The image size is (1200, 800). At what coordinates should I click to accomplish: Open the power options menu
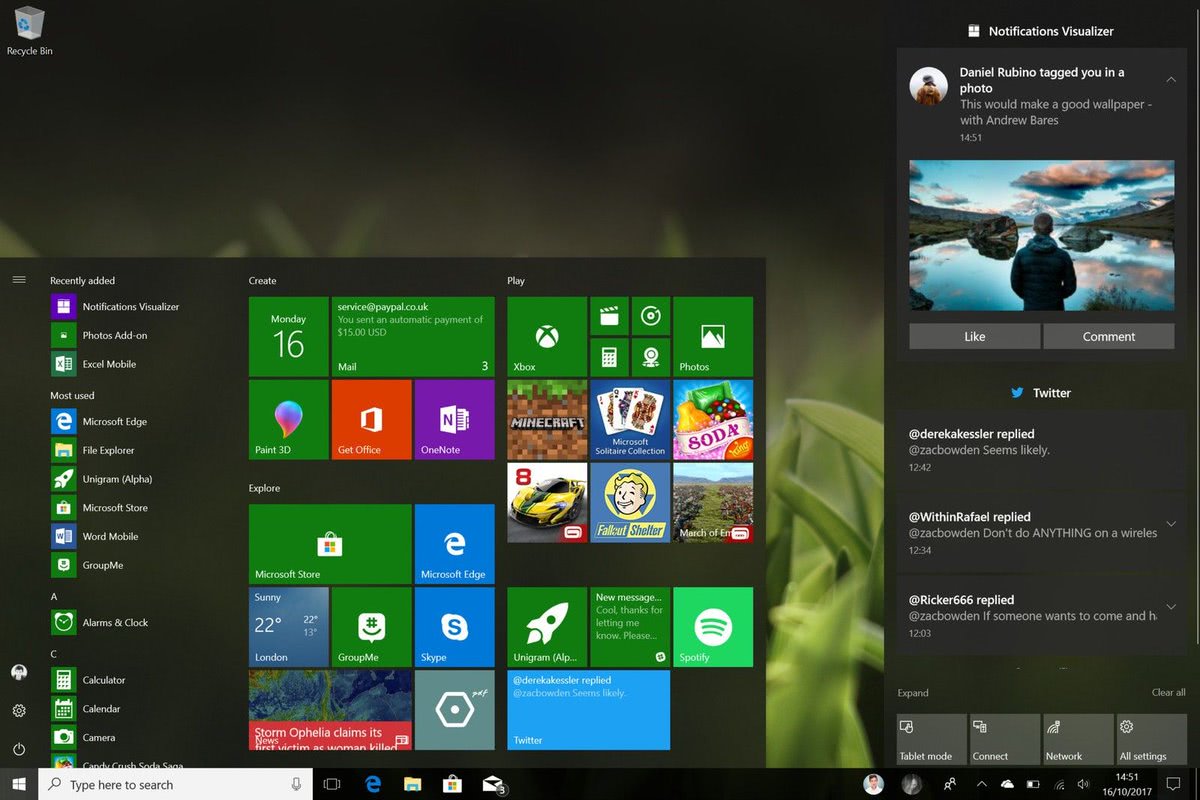(x=18, y=749)
